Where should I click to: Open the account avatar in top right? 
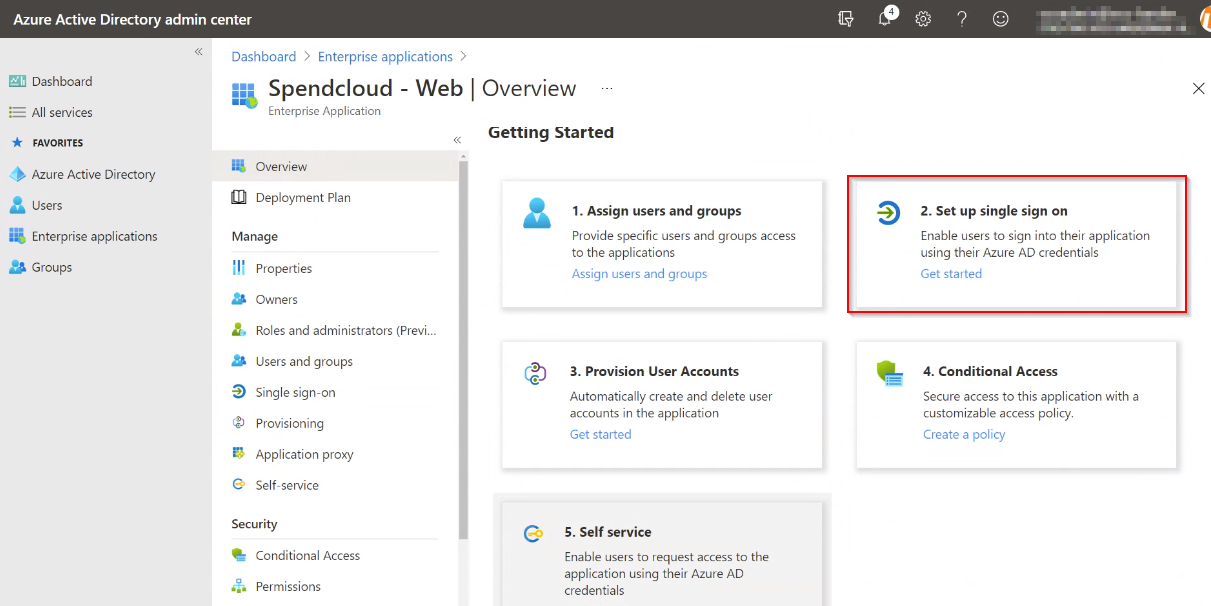click(x=1205, y=19)
